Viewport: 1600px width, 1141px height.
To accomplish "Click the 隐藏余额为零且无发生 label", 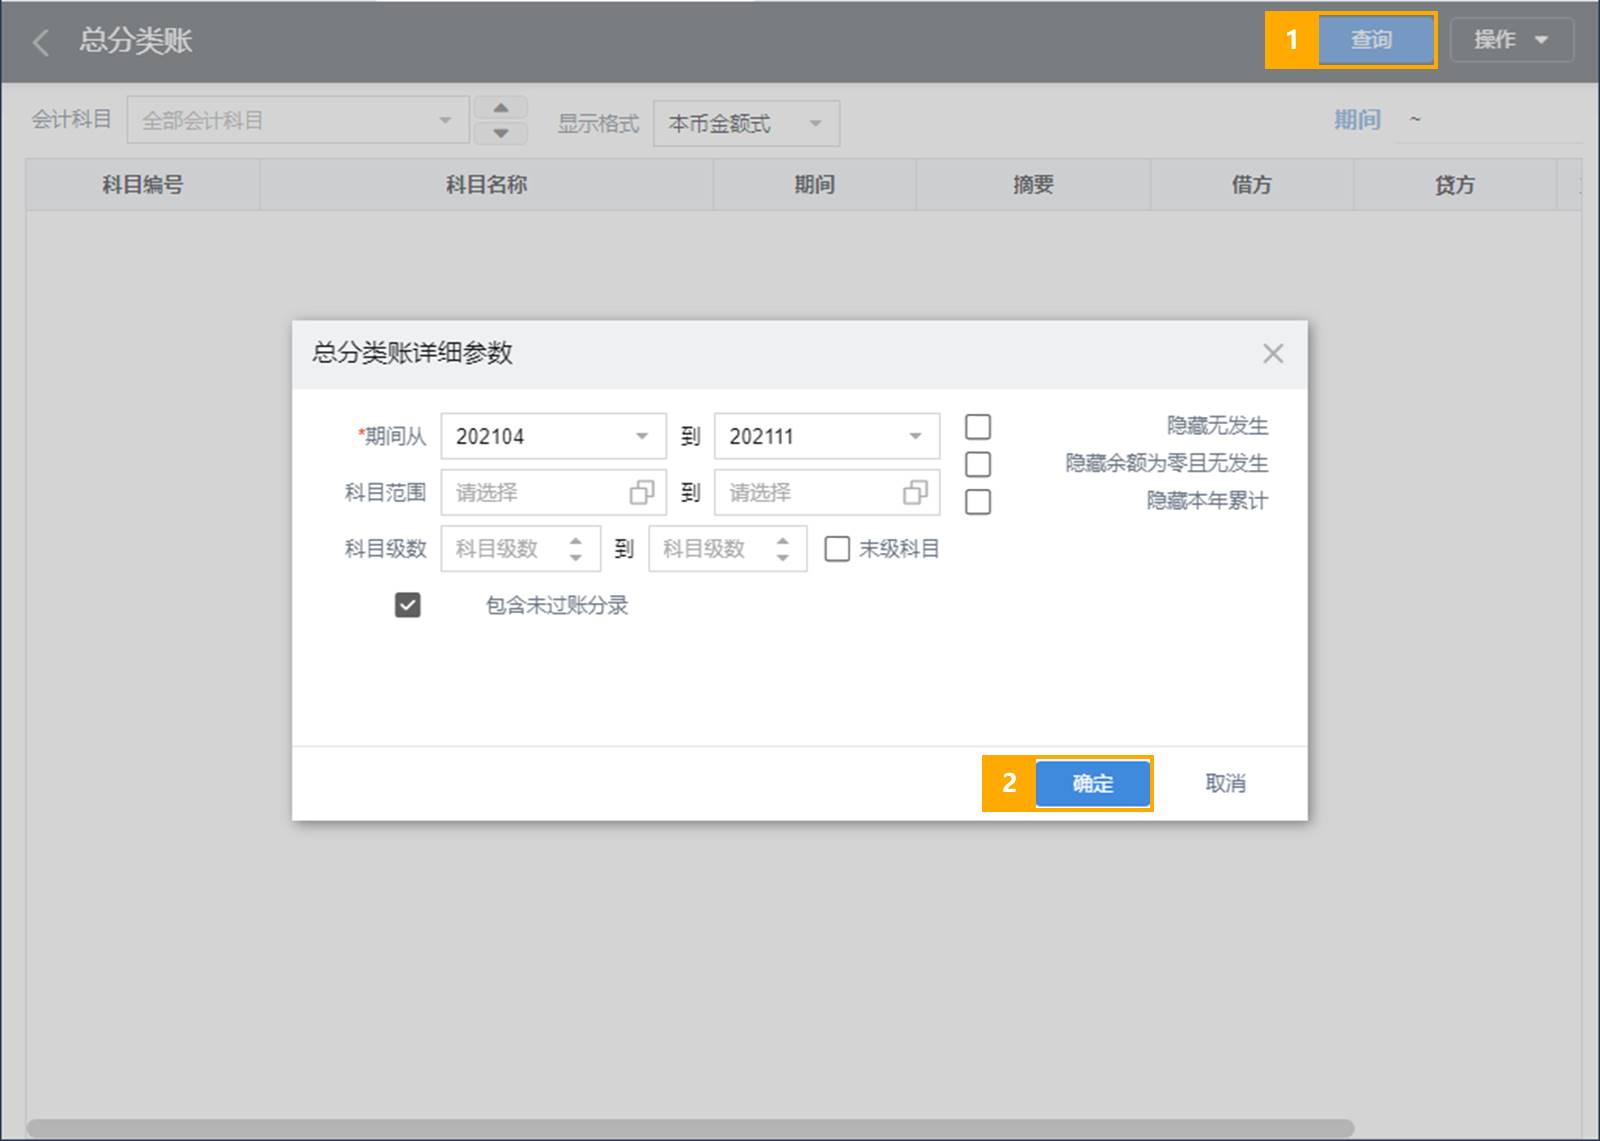I will point(1167,463).
